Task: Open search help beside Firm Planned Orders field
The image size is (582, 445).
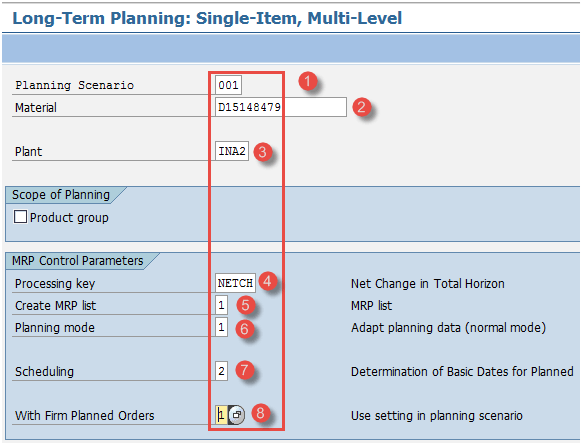Action: (x=236, y=415)
